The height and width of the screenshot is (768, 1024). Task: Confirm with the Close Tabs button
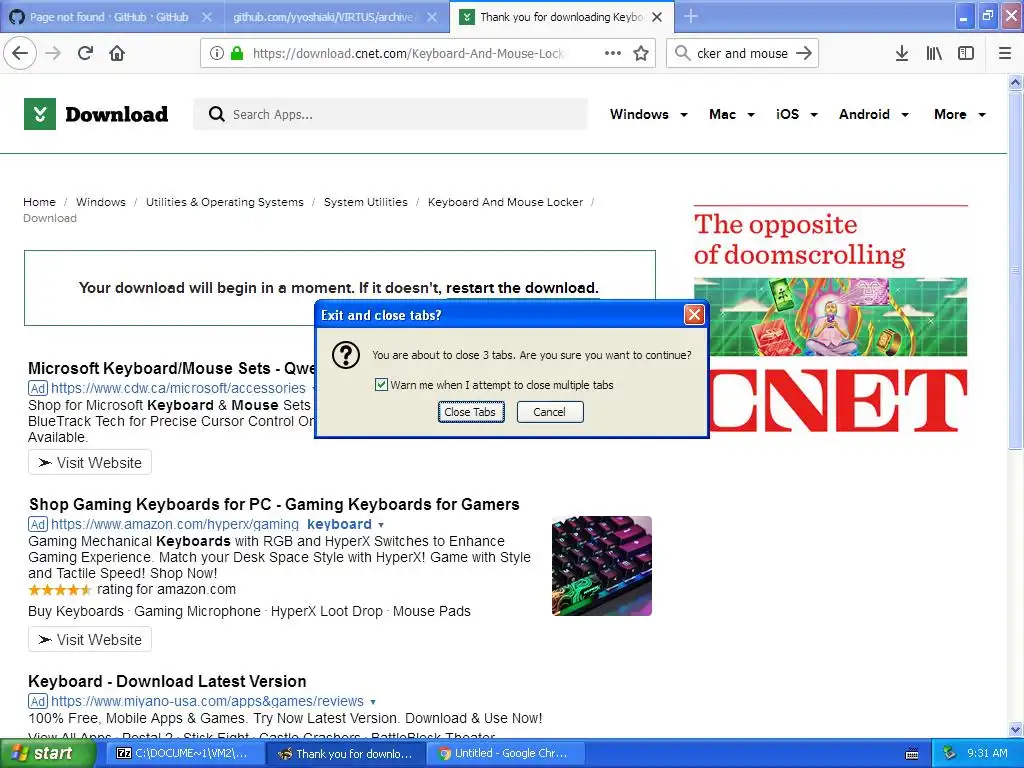pyautogui.click(x=471, y=412)
